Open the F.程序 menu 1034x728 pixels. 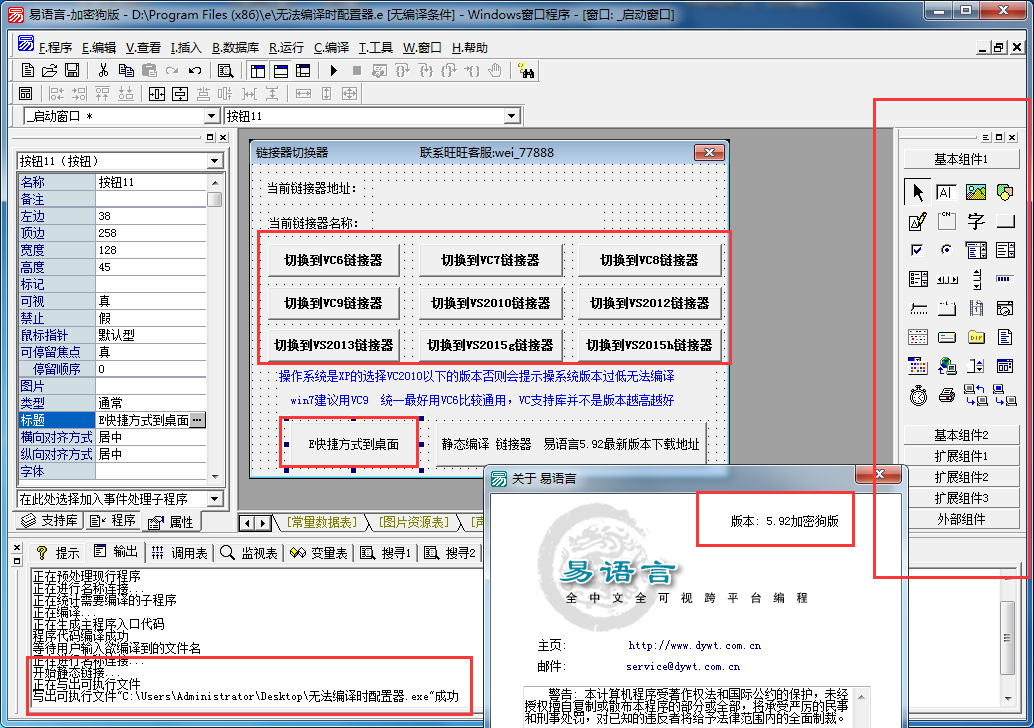55,47
